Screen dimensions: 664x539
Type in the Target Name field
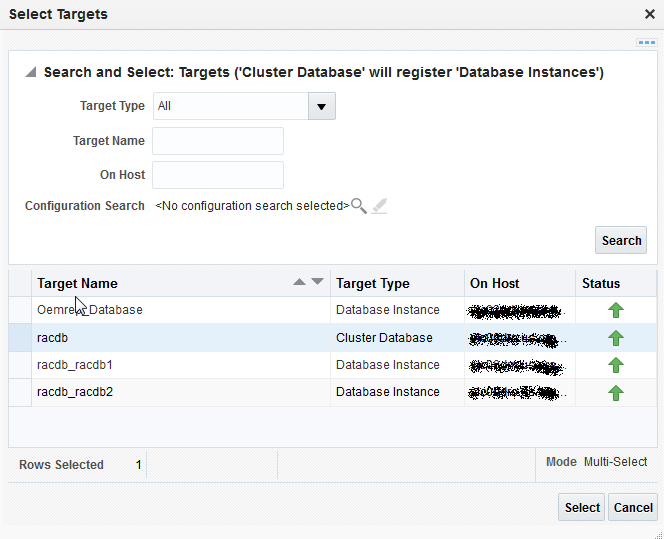tap(218, 141)
